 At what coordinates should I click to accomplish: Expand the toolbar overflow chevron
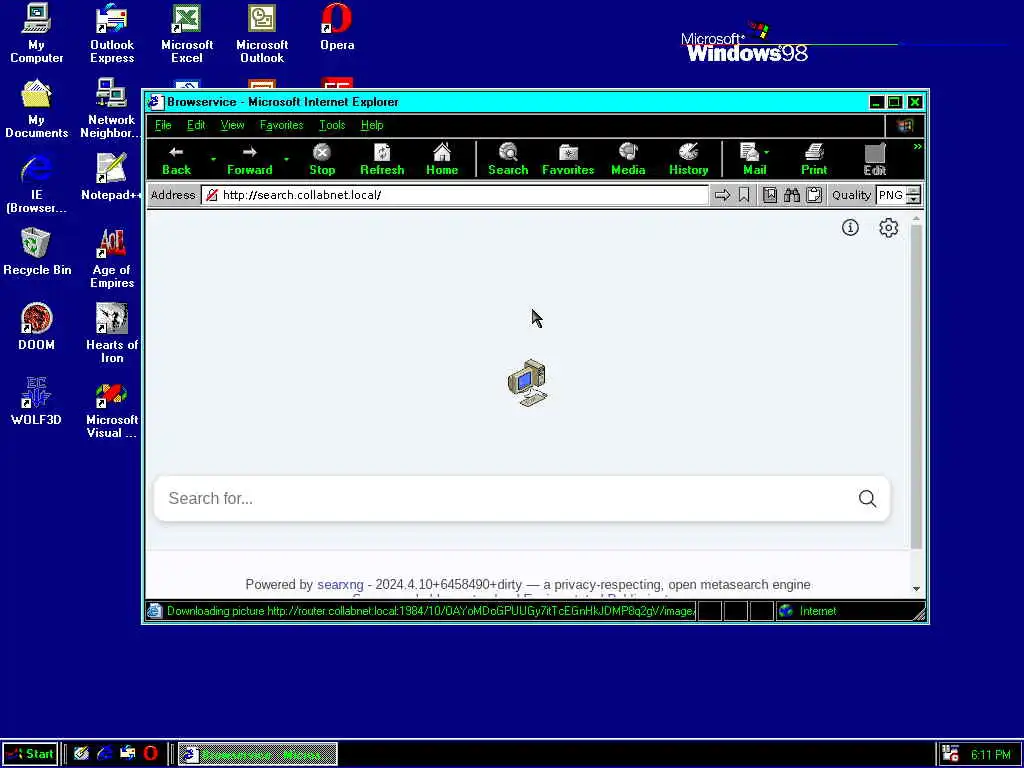917,147
